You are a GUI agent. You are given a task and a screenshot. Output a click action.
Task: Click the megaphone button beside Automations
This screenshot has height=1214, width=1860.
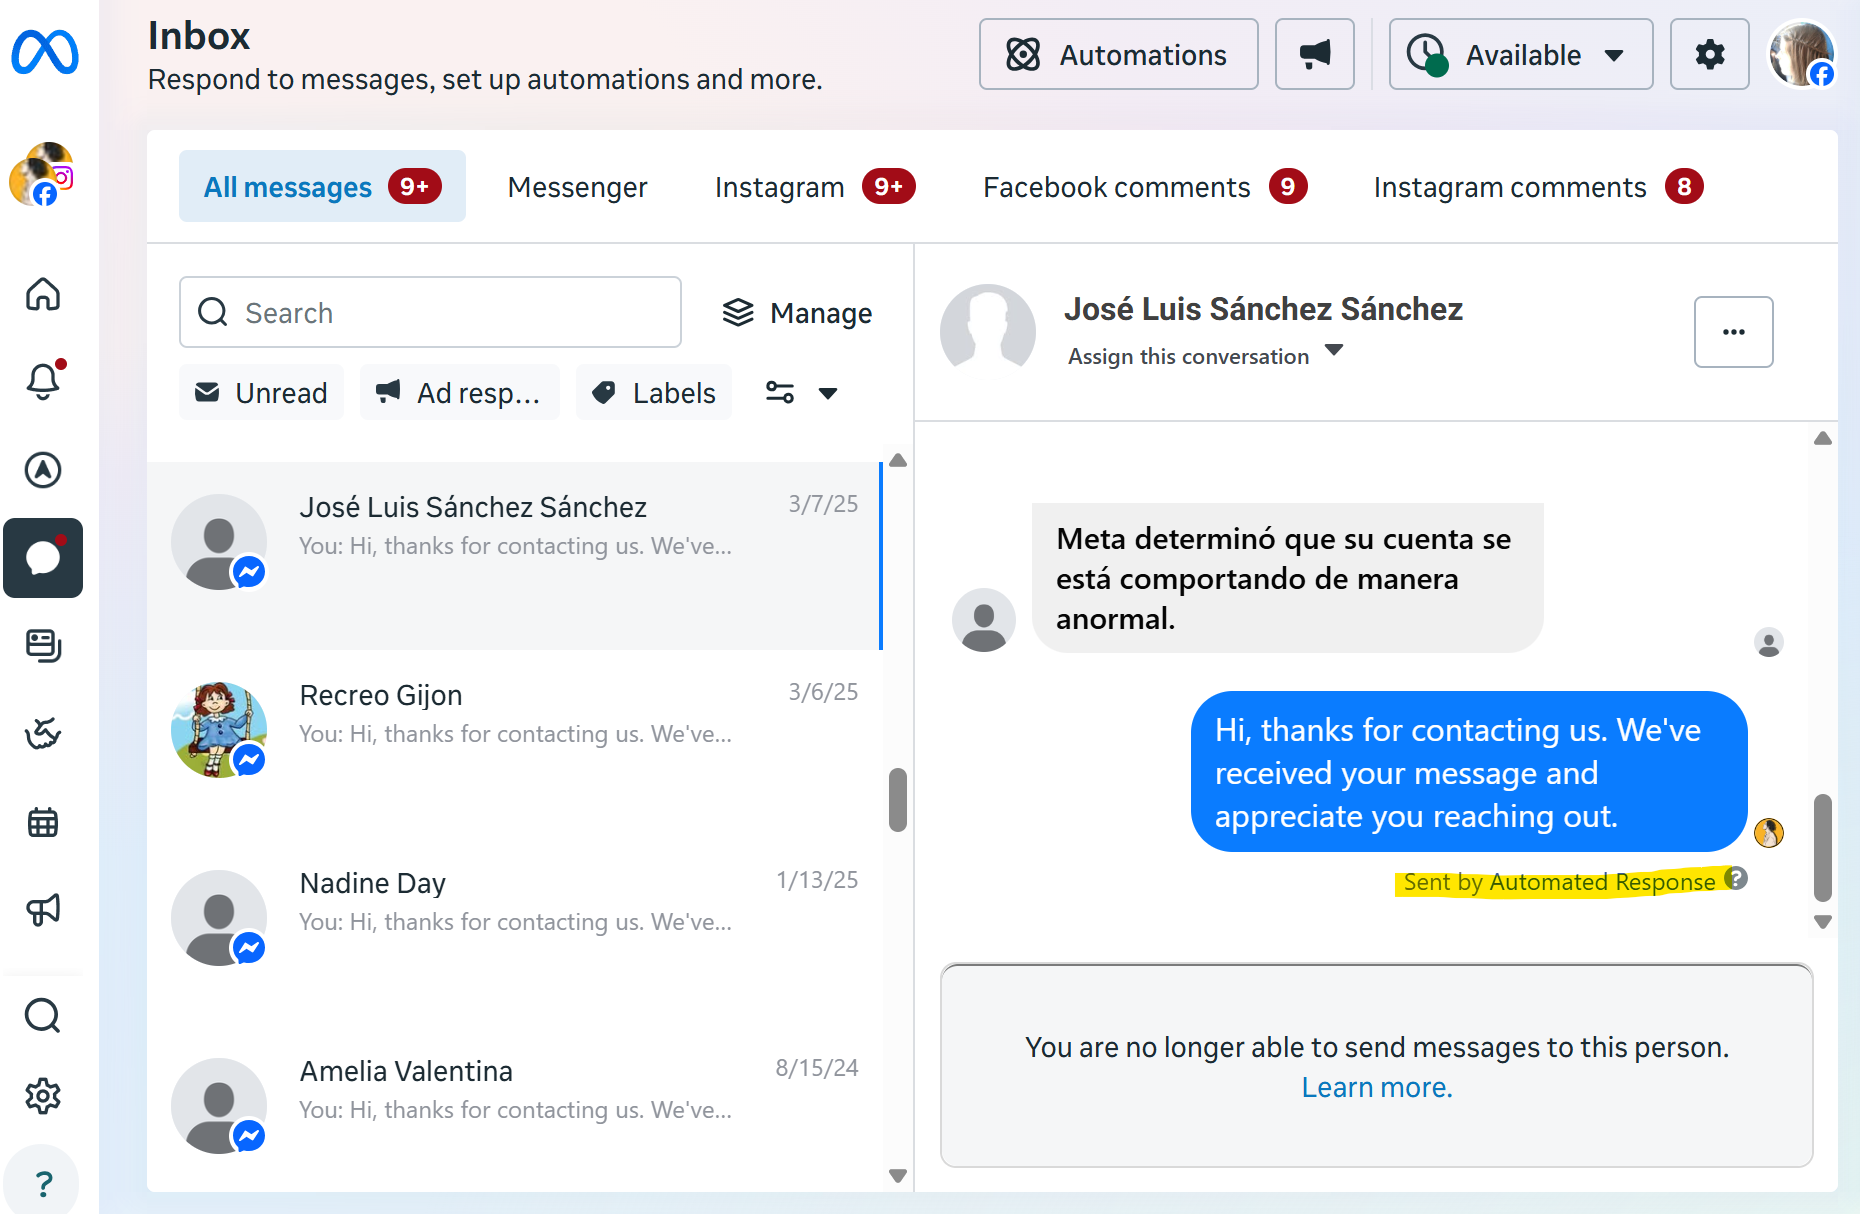pyautogui.click(x=1314, y=55)
